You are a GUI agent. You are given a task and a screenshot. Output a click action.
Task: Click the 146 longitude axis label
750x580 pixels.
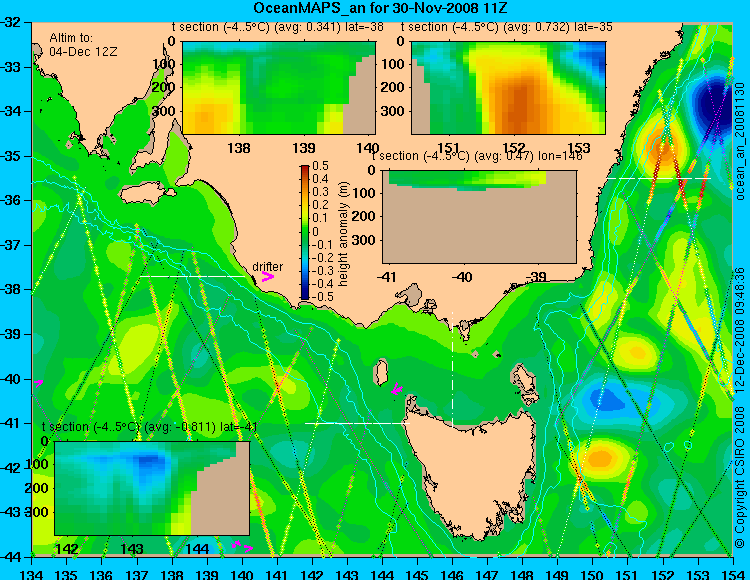pyautogui.click(x=452, y=573)
